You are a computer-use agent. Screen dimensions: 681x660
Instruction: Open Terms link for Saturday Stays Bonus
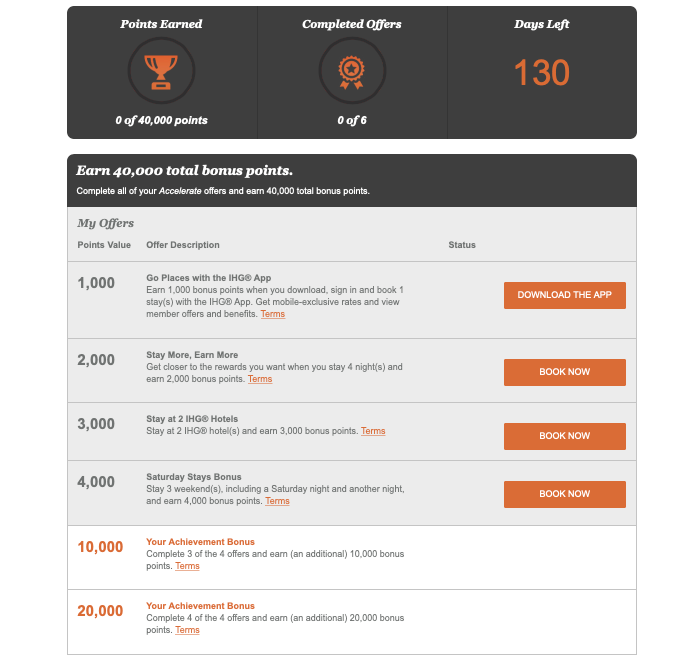[277, 502]
